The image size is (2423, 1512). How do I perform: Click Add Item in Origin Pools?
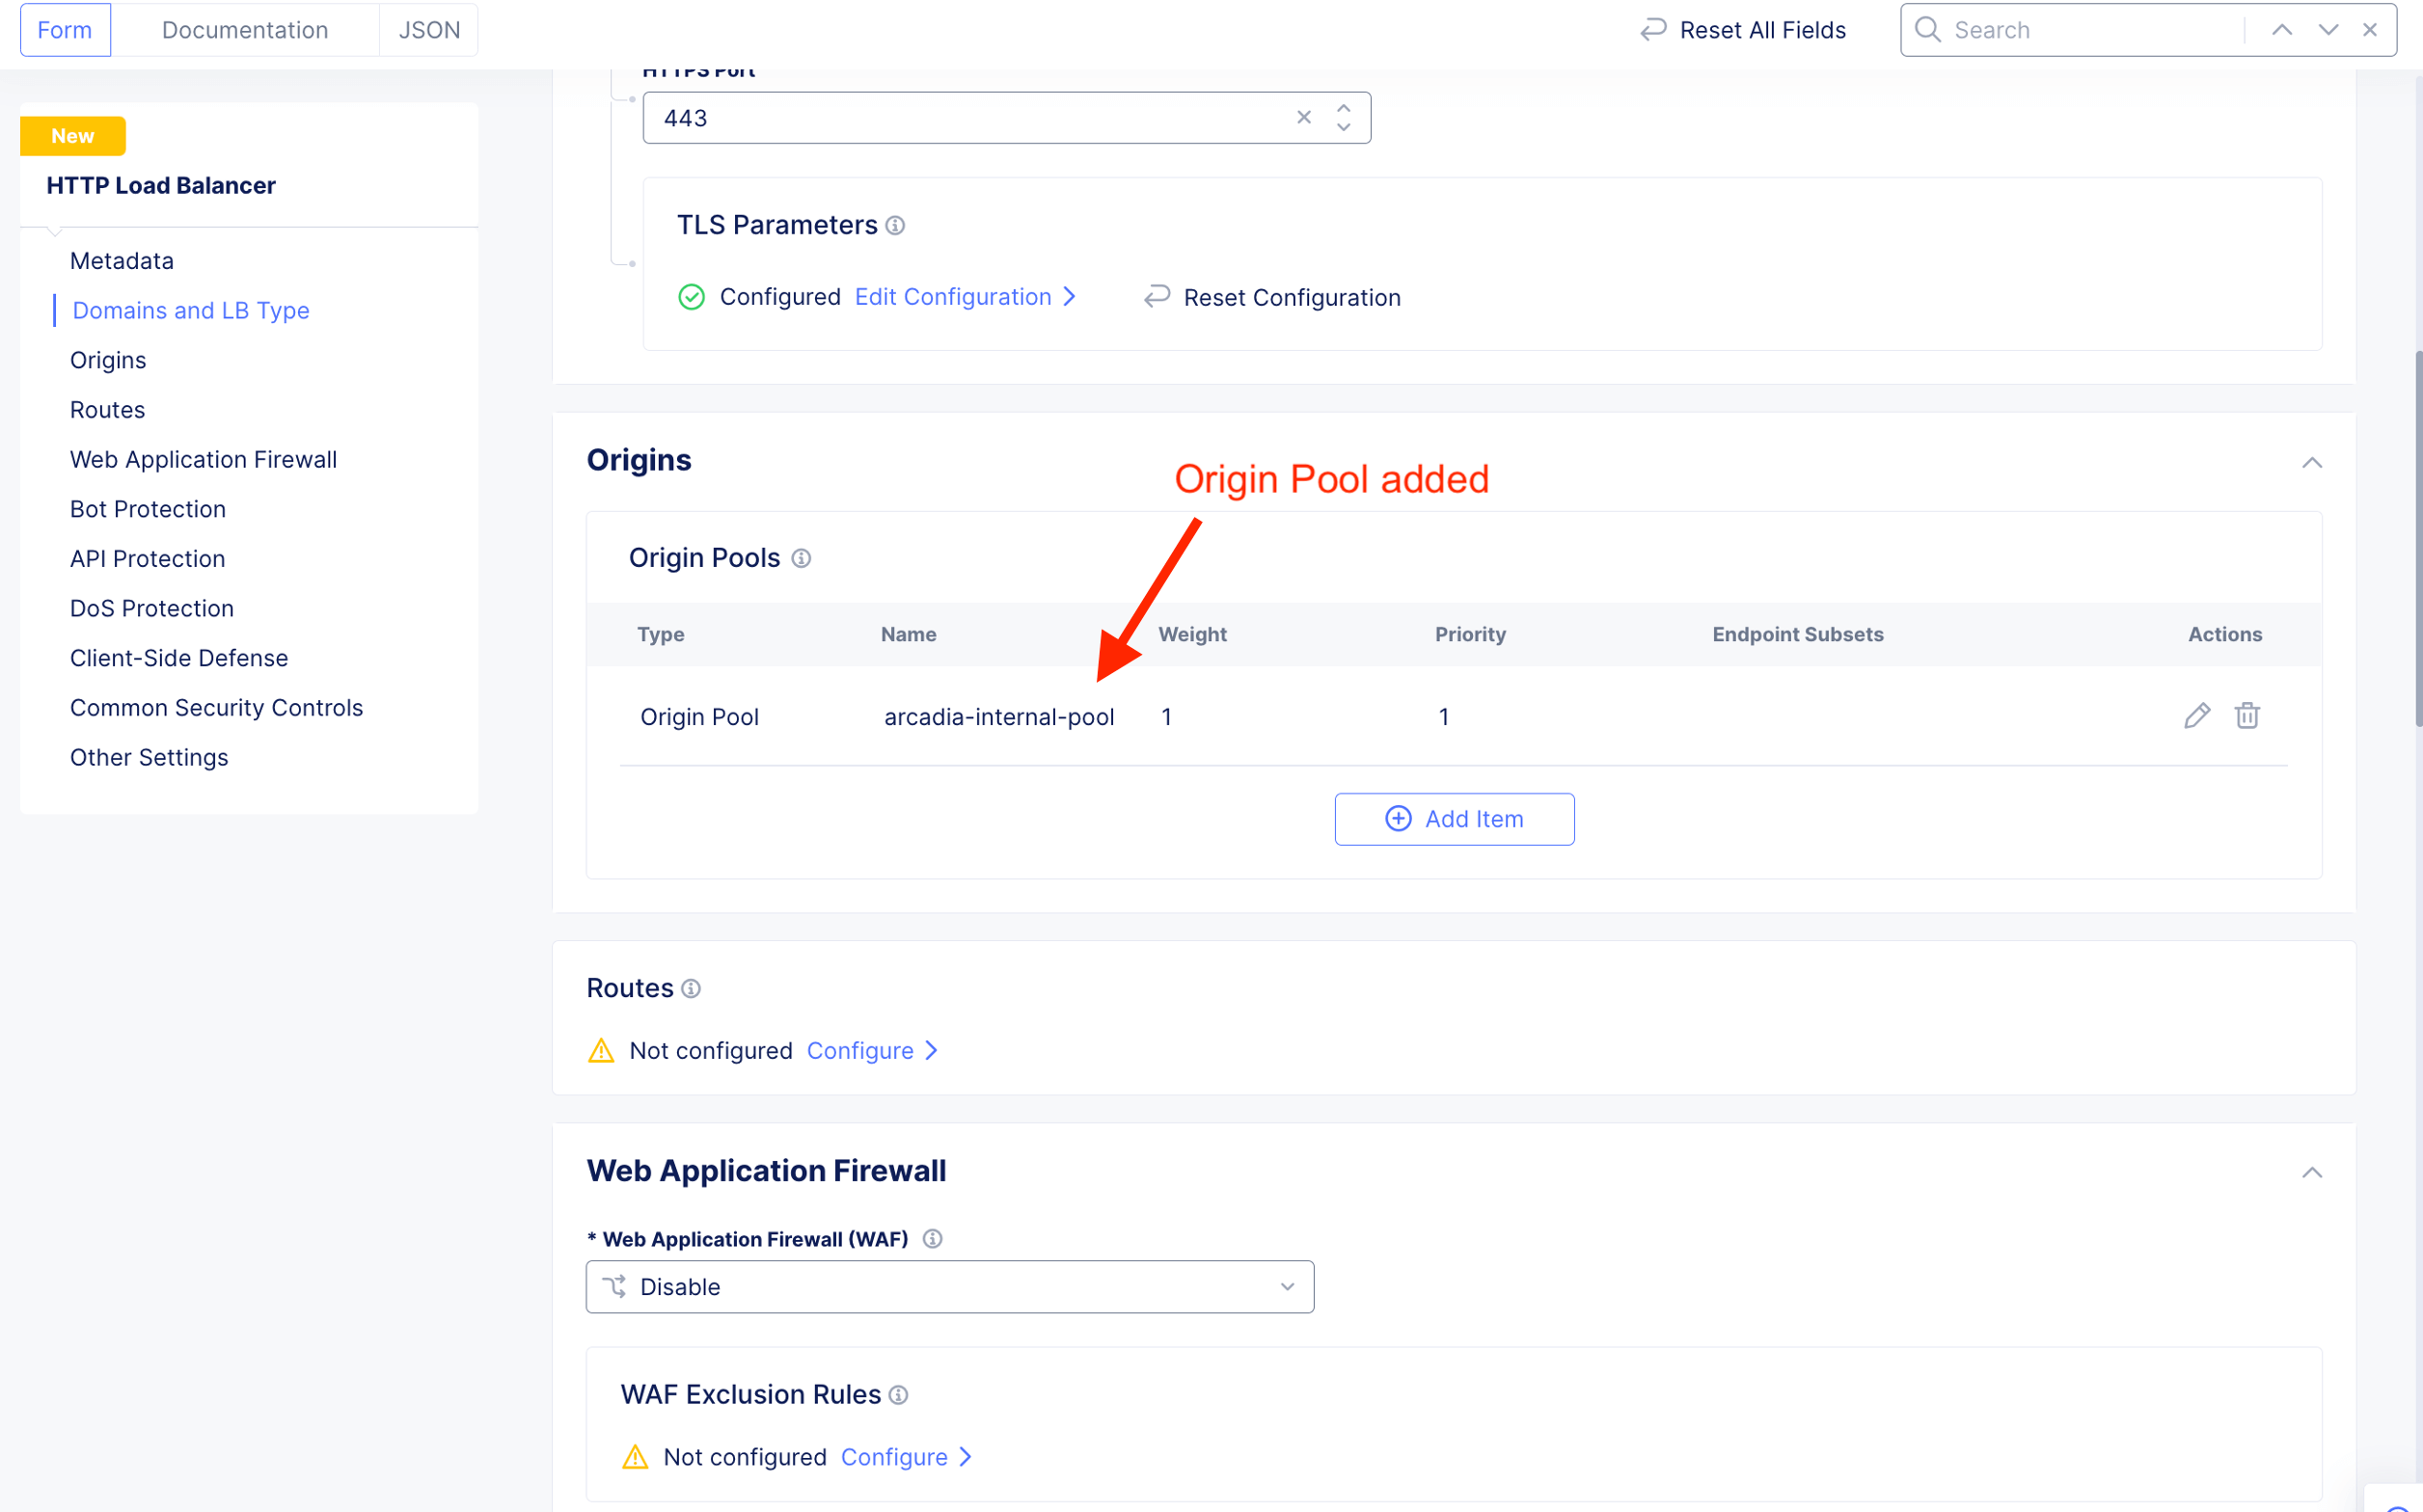[1454, 819]
